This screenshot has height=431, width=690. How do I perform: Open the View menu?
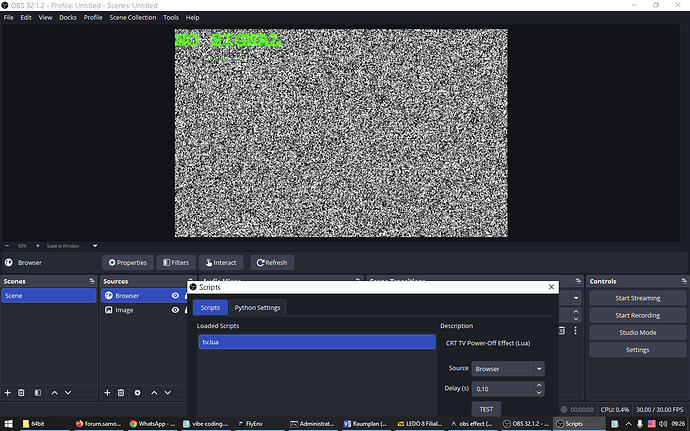click(x=45, y=18)
